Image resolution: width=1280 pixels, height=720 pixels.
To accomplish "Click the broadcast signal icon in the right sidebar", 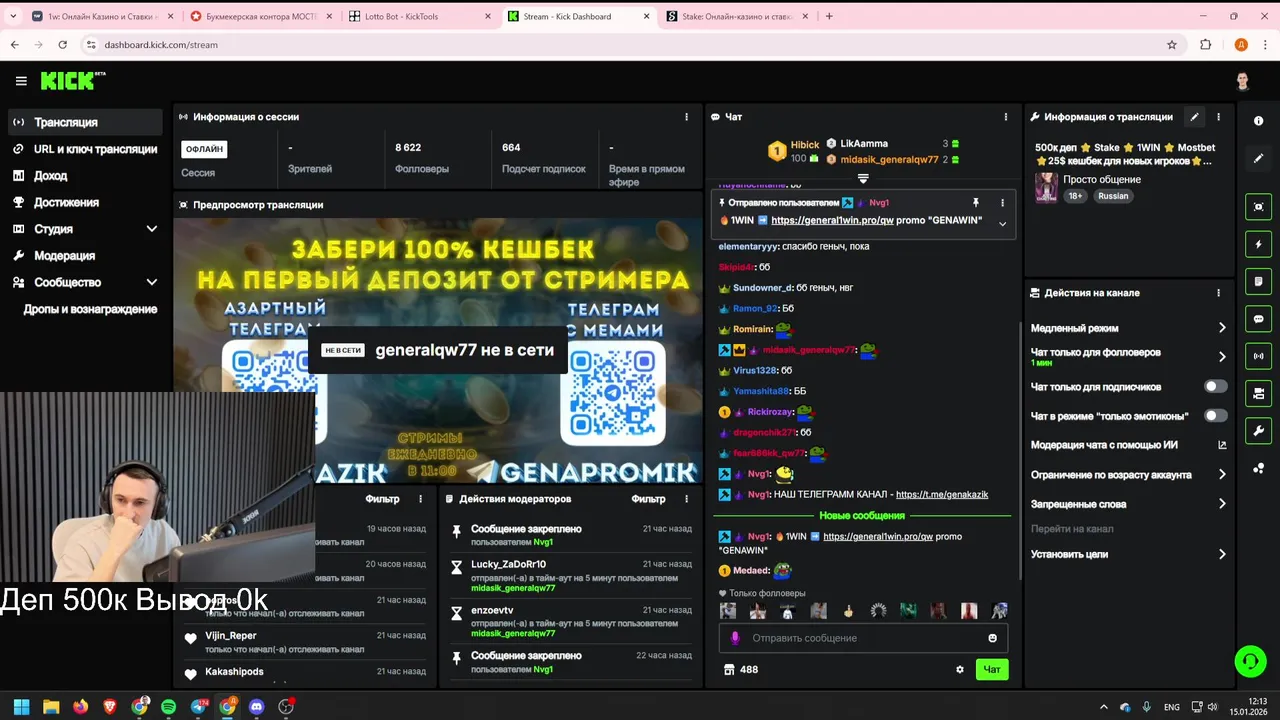I will tap(1258, 356).
